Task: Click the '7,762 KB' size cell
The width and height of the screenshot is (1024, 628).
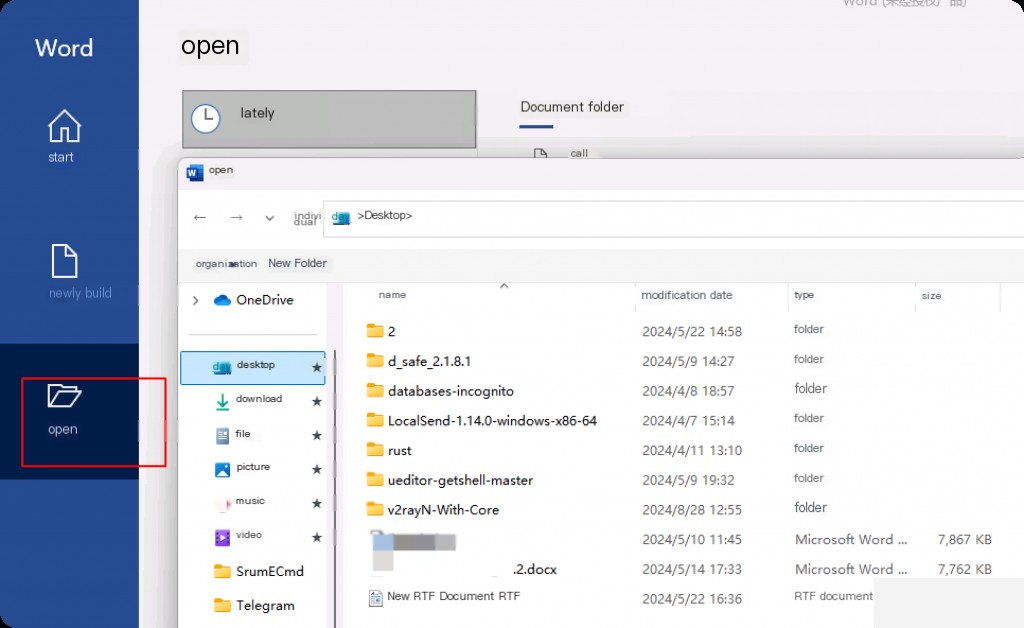Action: point(965,569)
